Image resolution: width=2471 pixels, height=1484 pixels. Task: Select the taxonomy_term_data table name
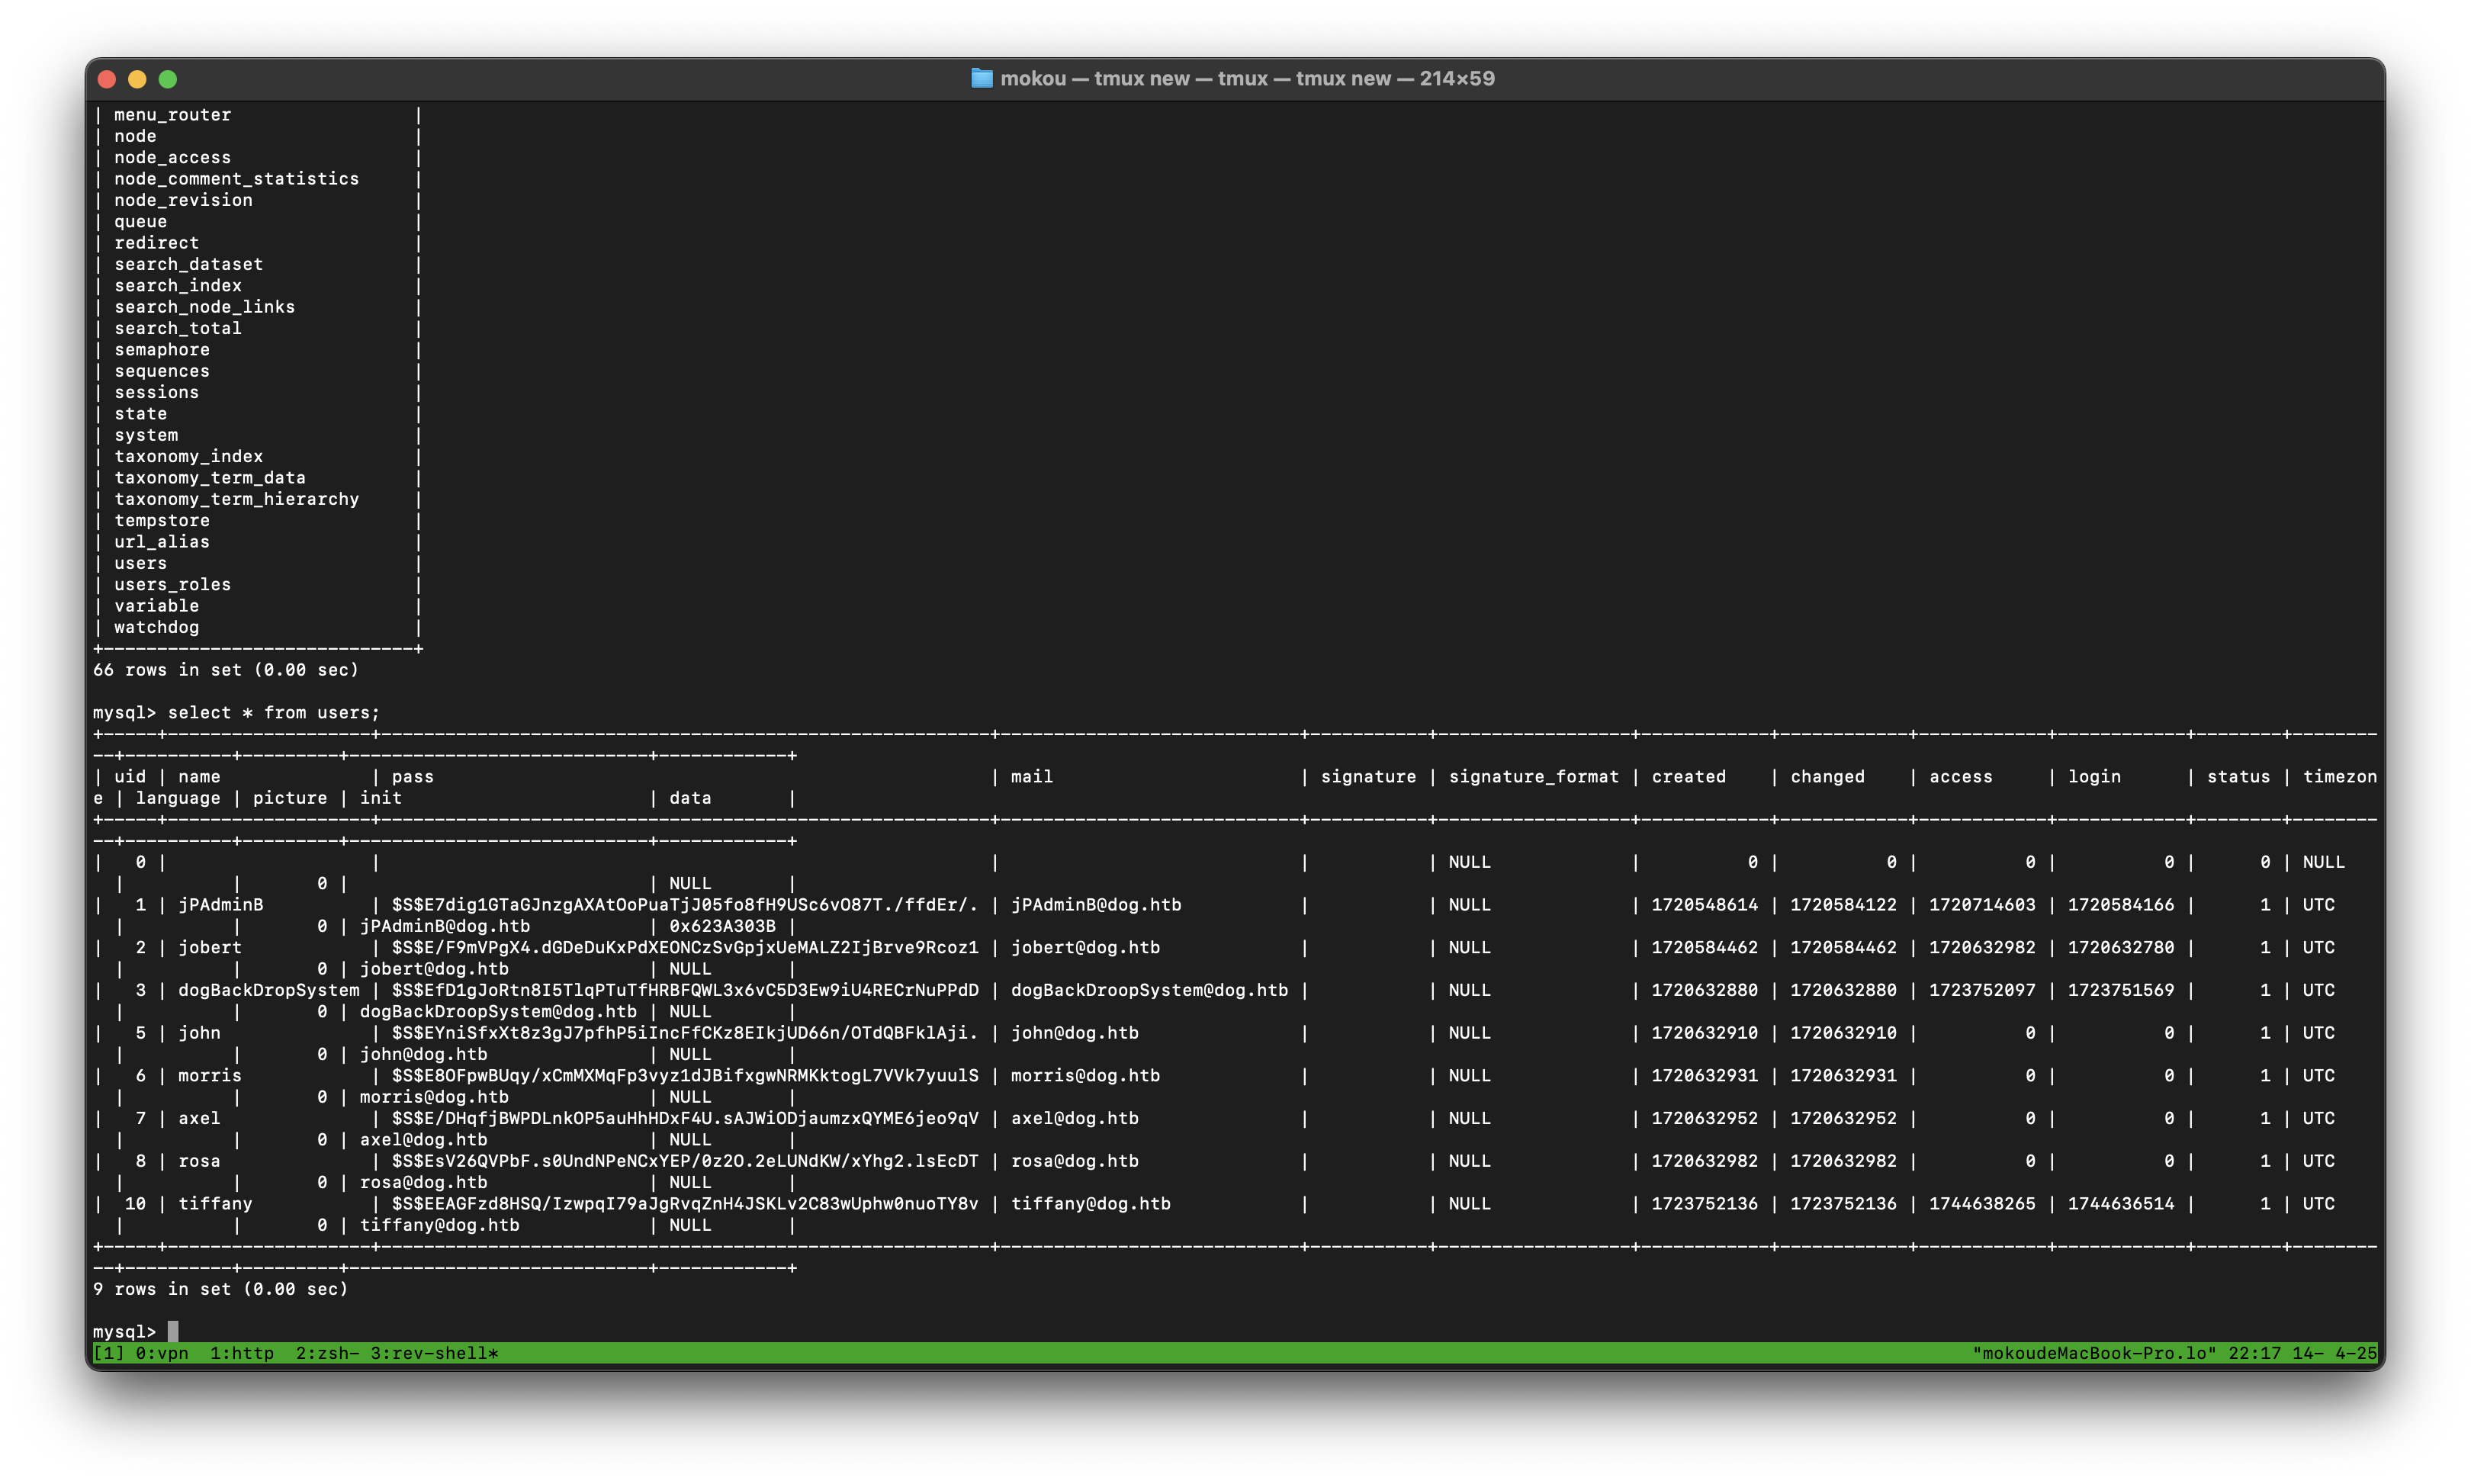pos(211,477)
